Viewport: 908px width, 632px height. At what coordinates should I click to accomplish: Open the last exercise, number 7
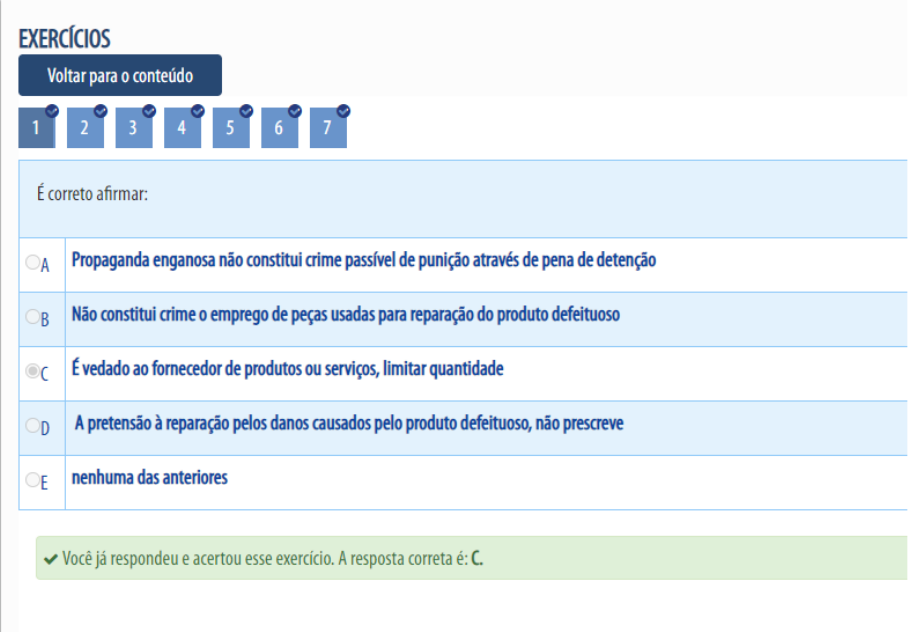pyautogui.click(x=327, y=129)
